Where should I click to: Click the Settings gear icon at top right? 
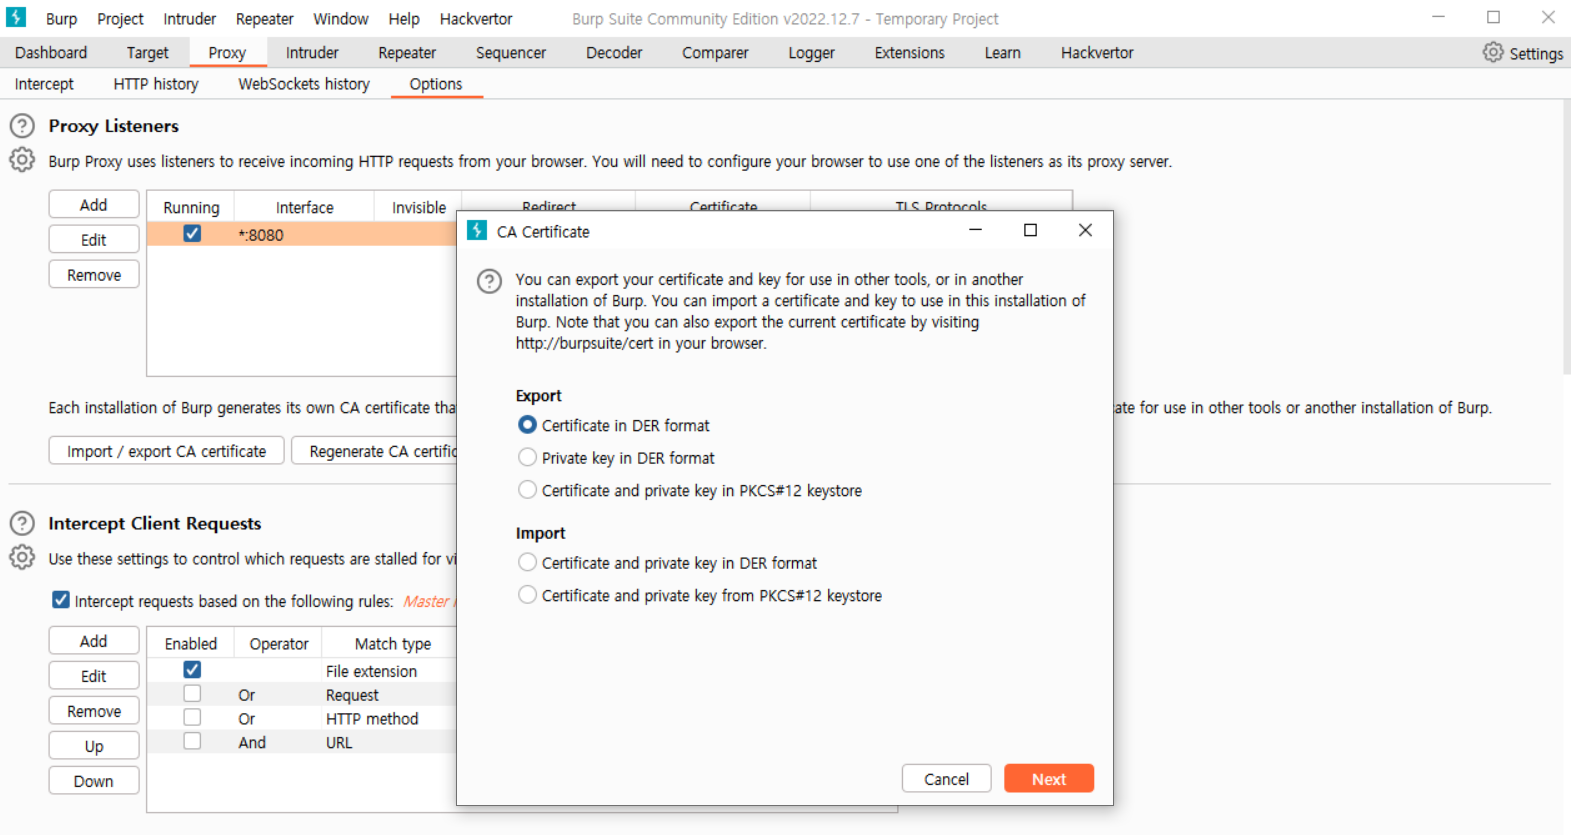coord(1492,53)
